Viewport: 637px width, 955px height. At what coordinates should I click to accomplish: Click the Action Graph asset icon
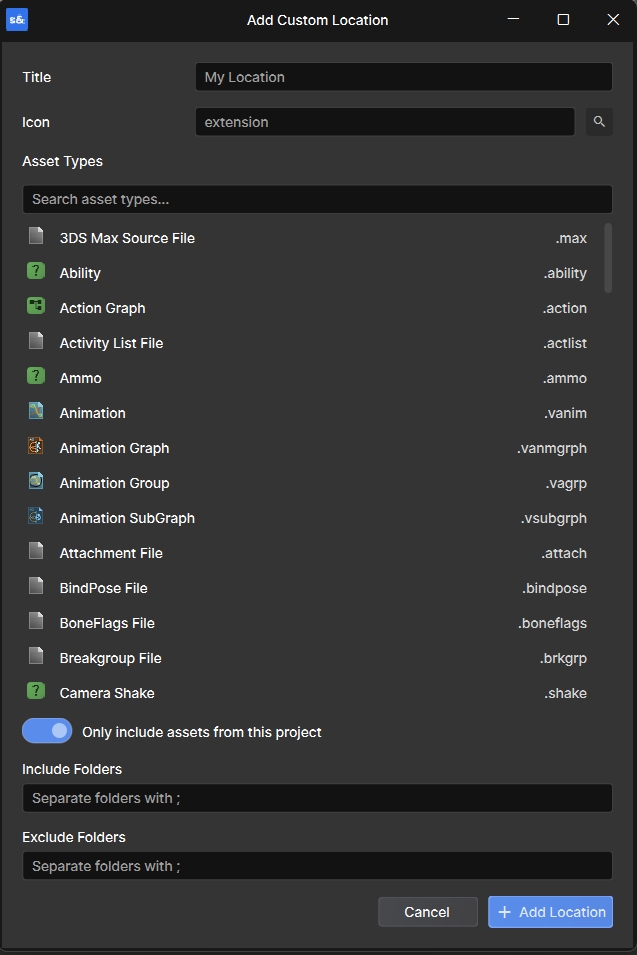36,307
